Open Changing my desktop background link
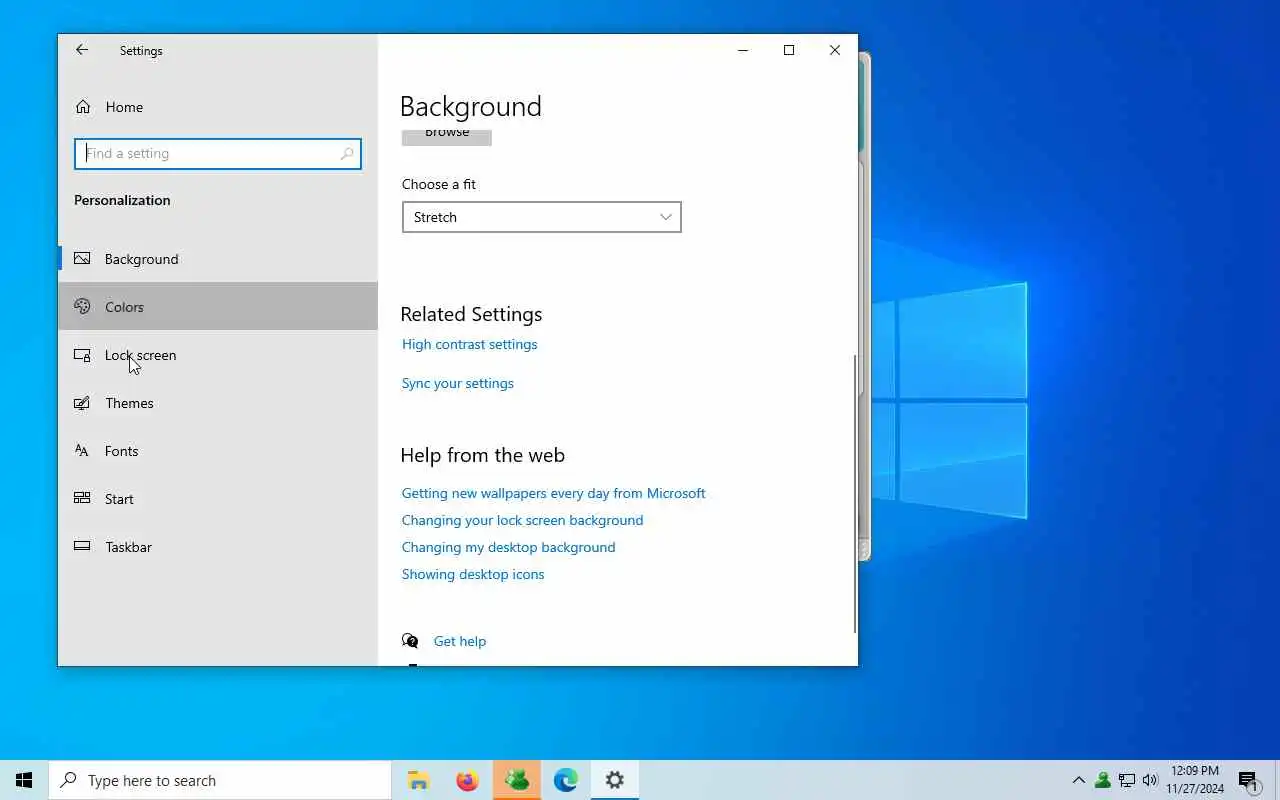Image resolution: width=1280 pixels, height=800 pixels. (508, 547)
